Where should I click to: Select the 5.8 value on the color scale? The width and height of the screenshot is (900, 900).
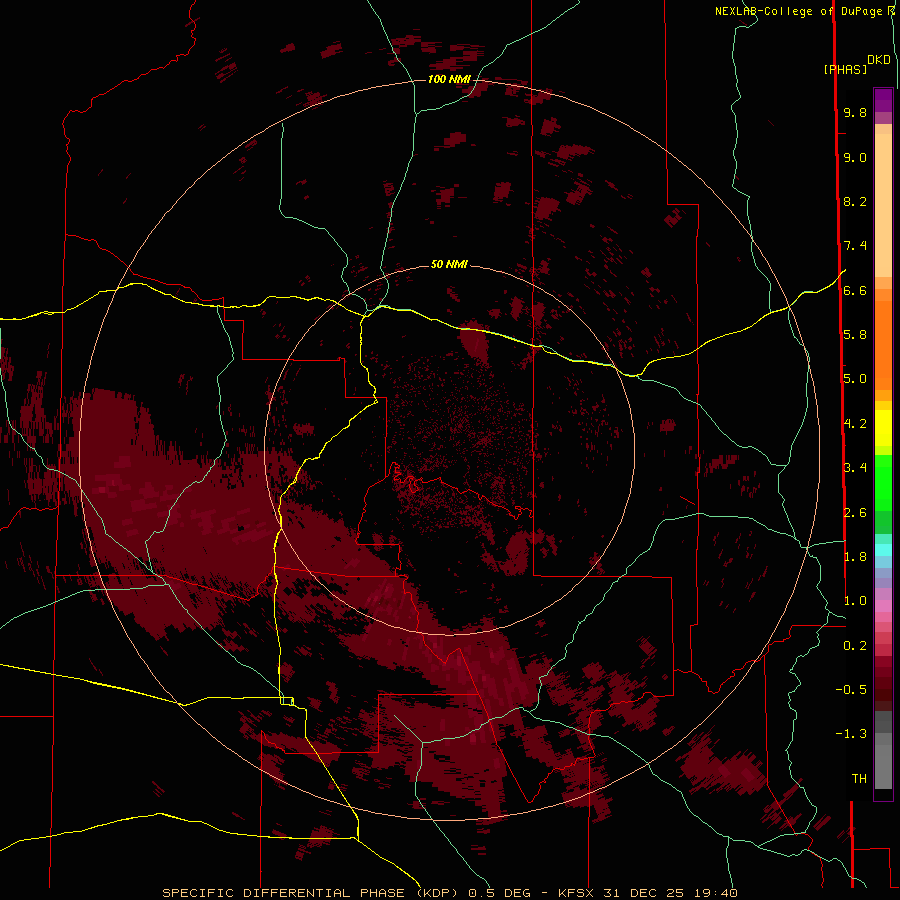coord(855,334)
